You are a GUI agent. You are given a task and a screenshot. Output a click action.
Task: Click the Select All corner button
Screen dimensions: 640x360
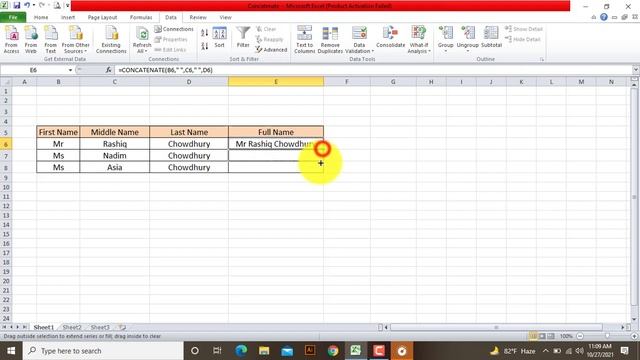(x=6, y=82)
